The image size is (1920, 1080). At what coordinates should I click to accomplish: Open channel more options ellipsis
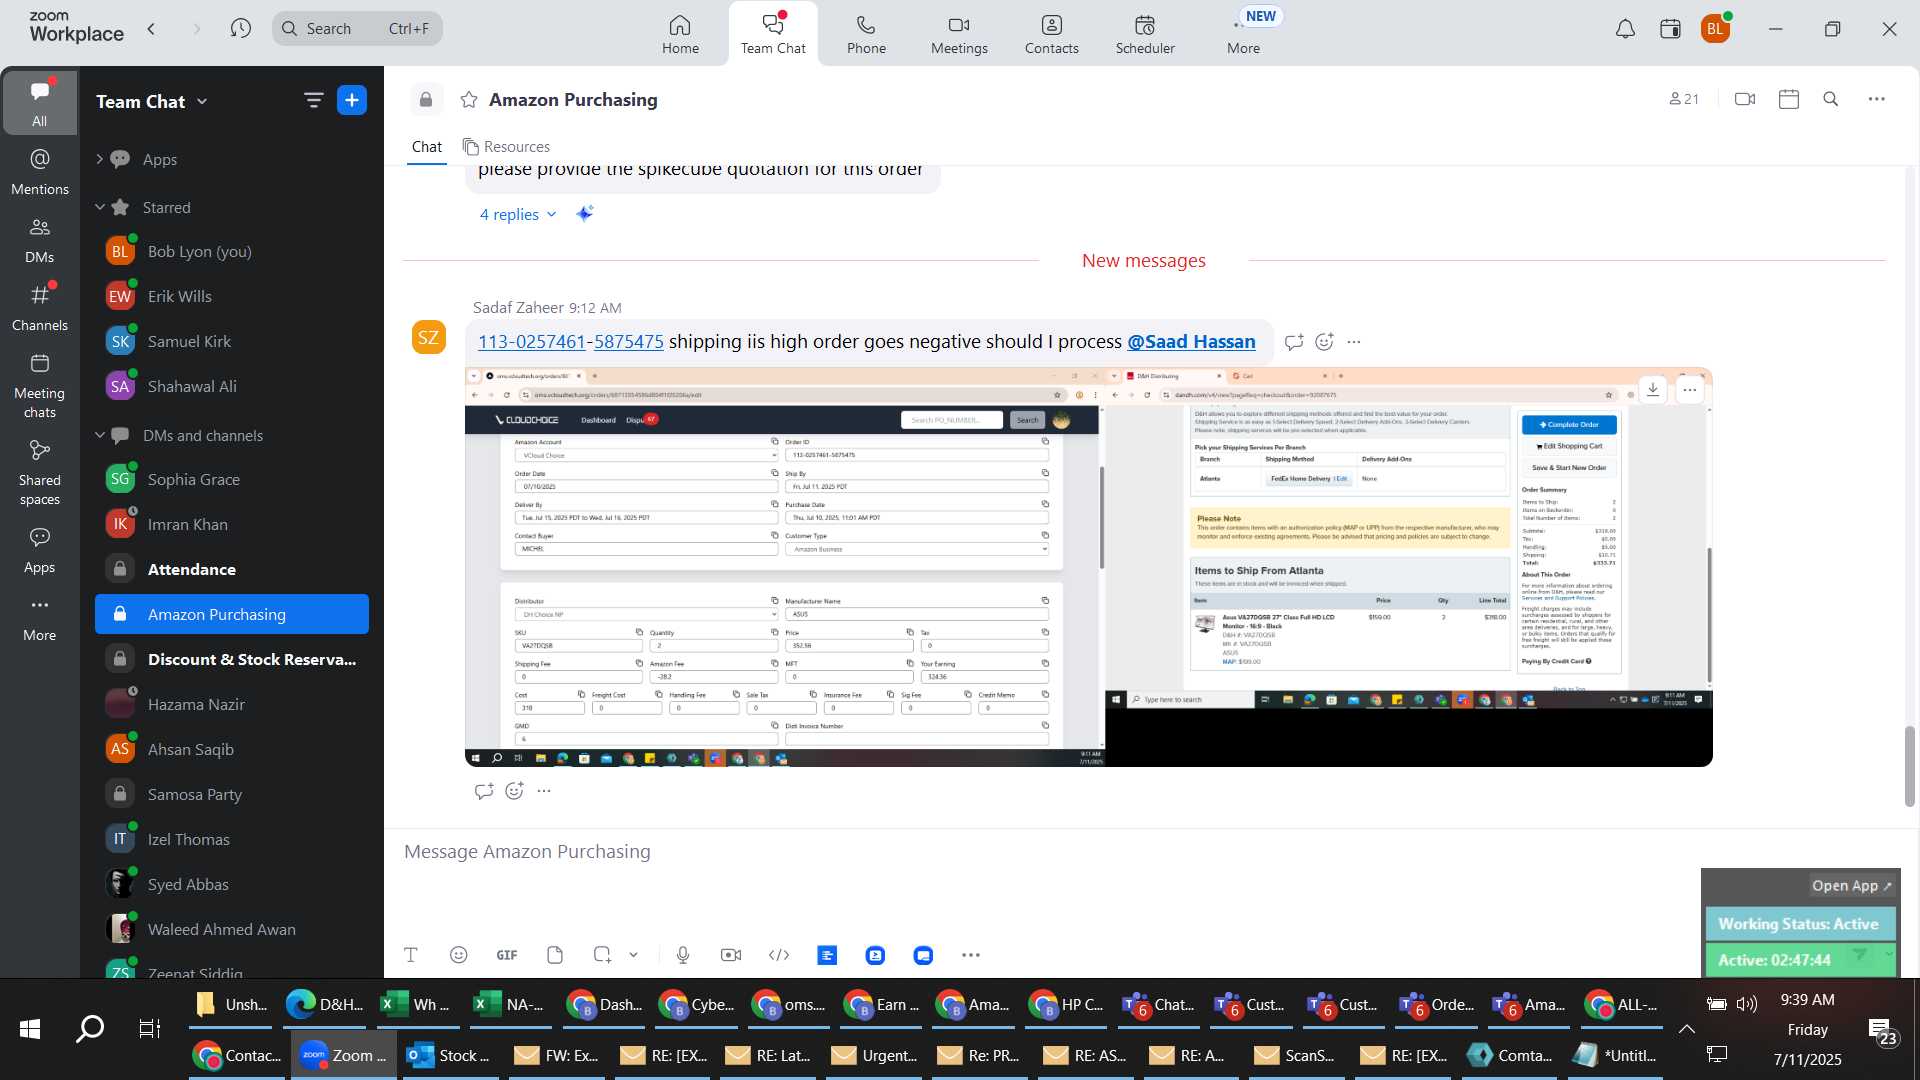[1877, 99]
